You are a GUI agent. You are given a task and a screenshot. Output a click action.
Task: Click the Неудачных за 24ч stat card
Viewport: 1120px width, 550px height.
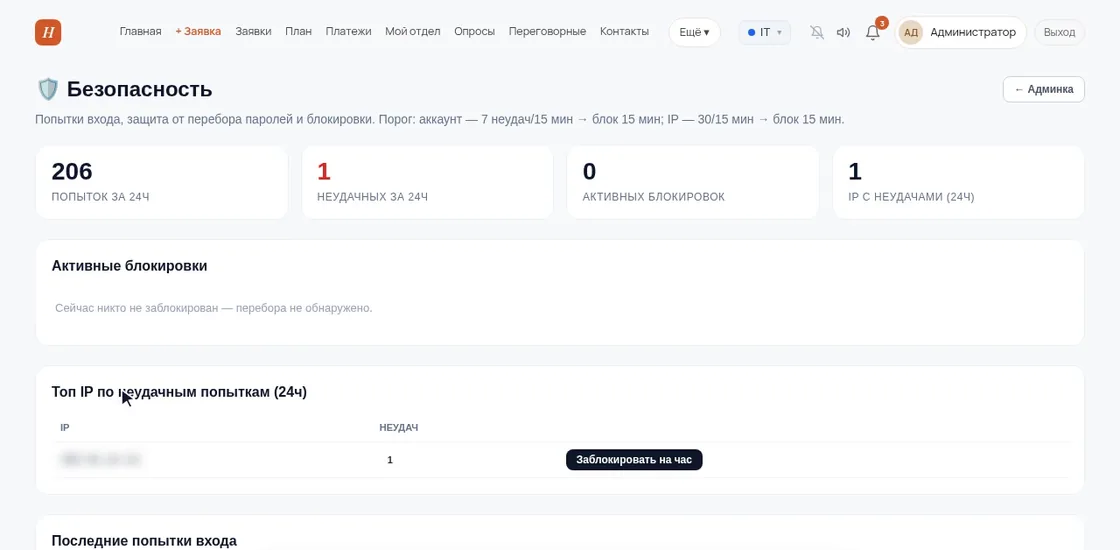tap(427, 182)
